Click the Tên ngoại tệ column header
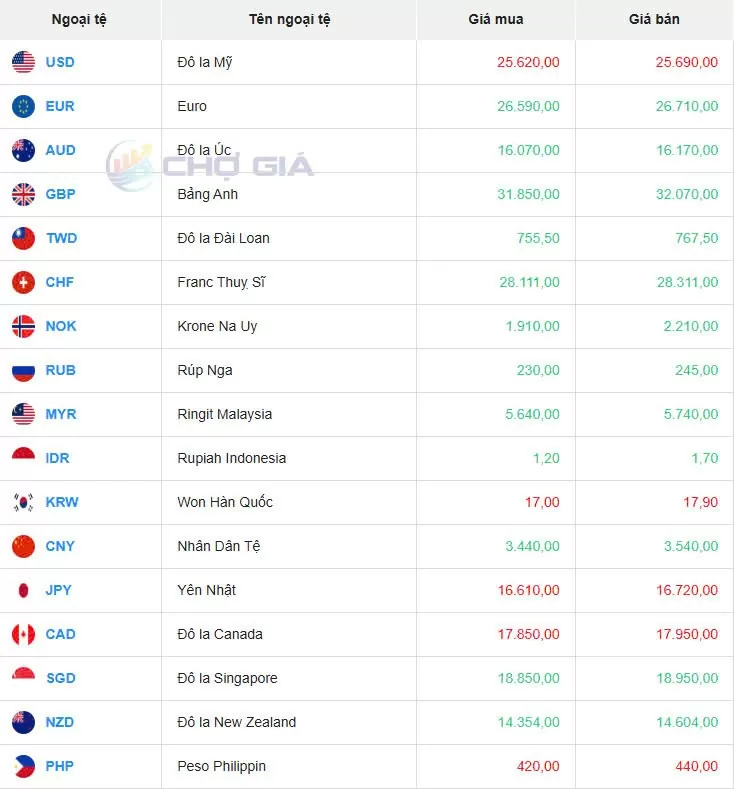The width and height of the screenshot is (734, 789). [289, 19]
